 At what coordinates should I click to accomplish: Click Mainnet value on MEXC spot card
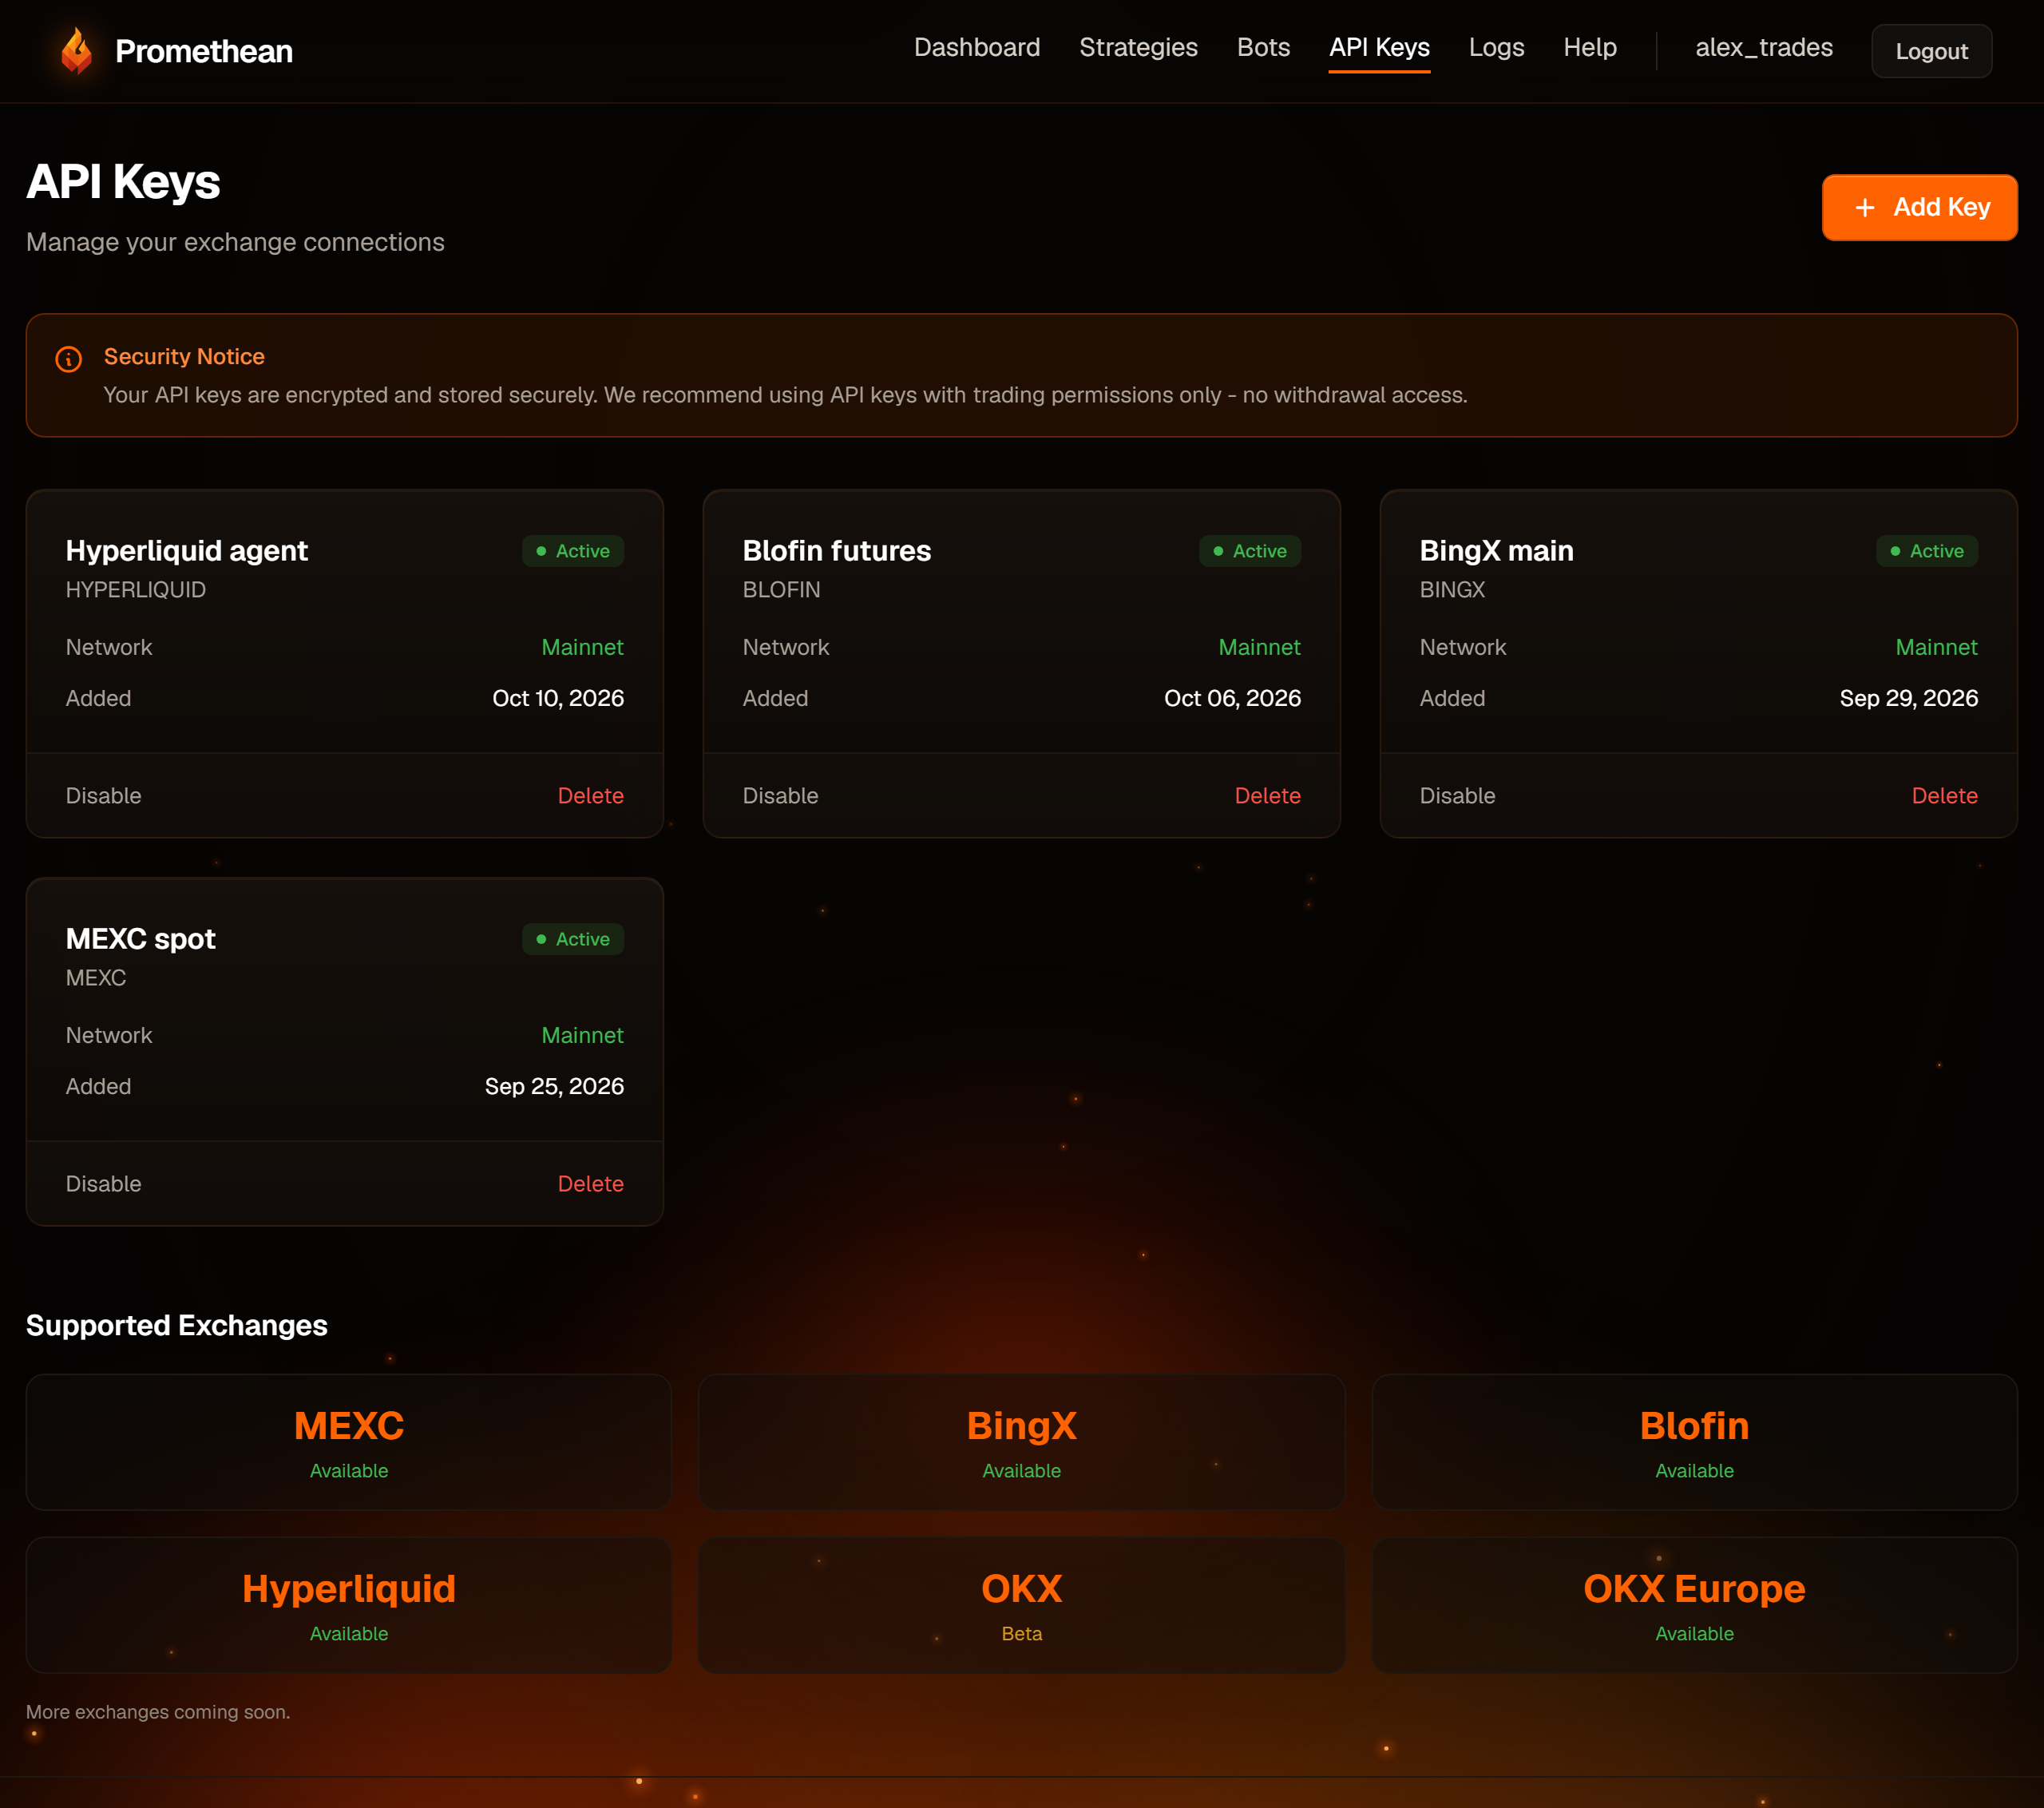[582, 1035]
